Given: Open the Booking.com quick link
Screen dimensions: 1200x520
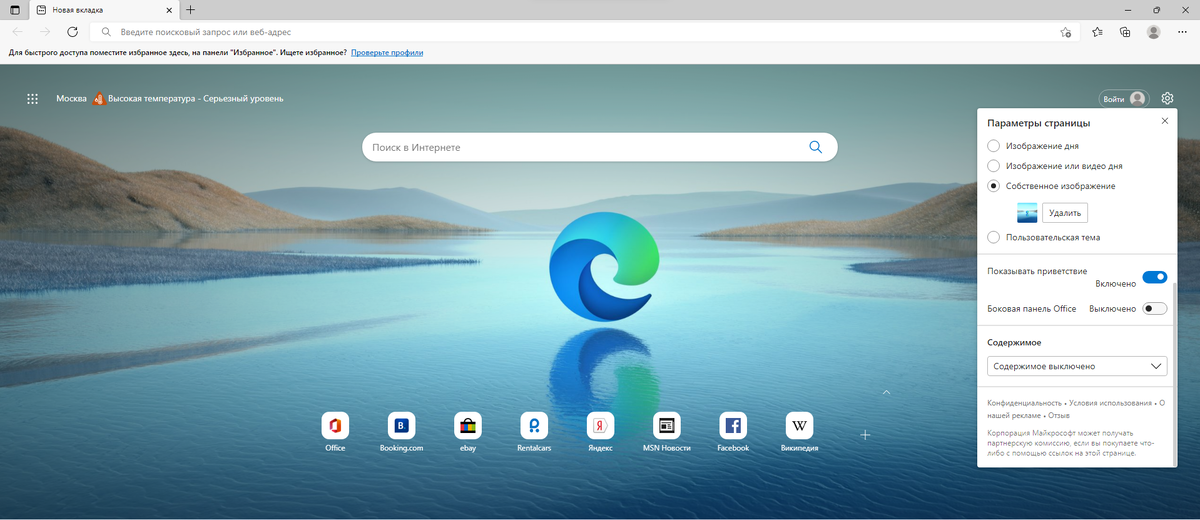Looking at the screenshot, I should pos(401,426).
